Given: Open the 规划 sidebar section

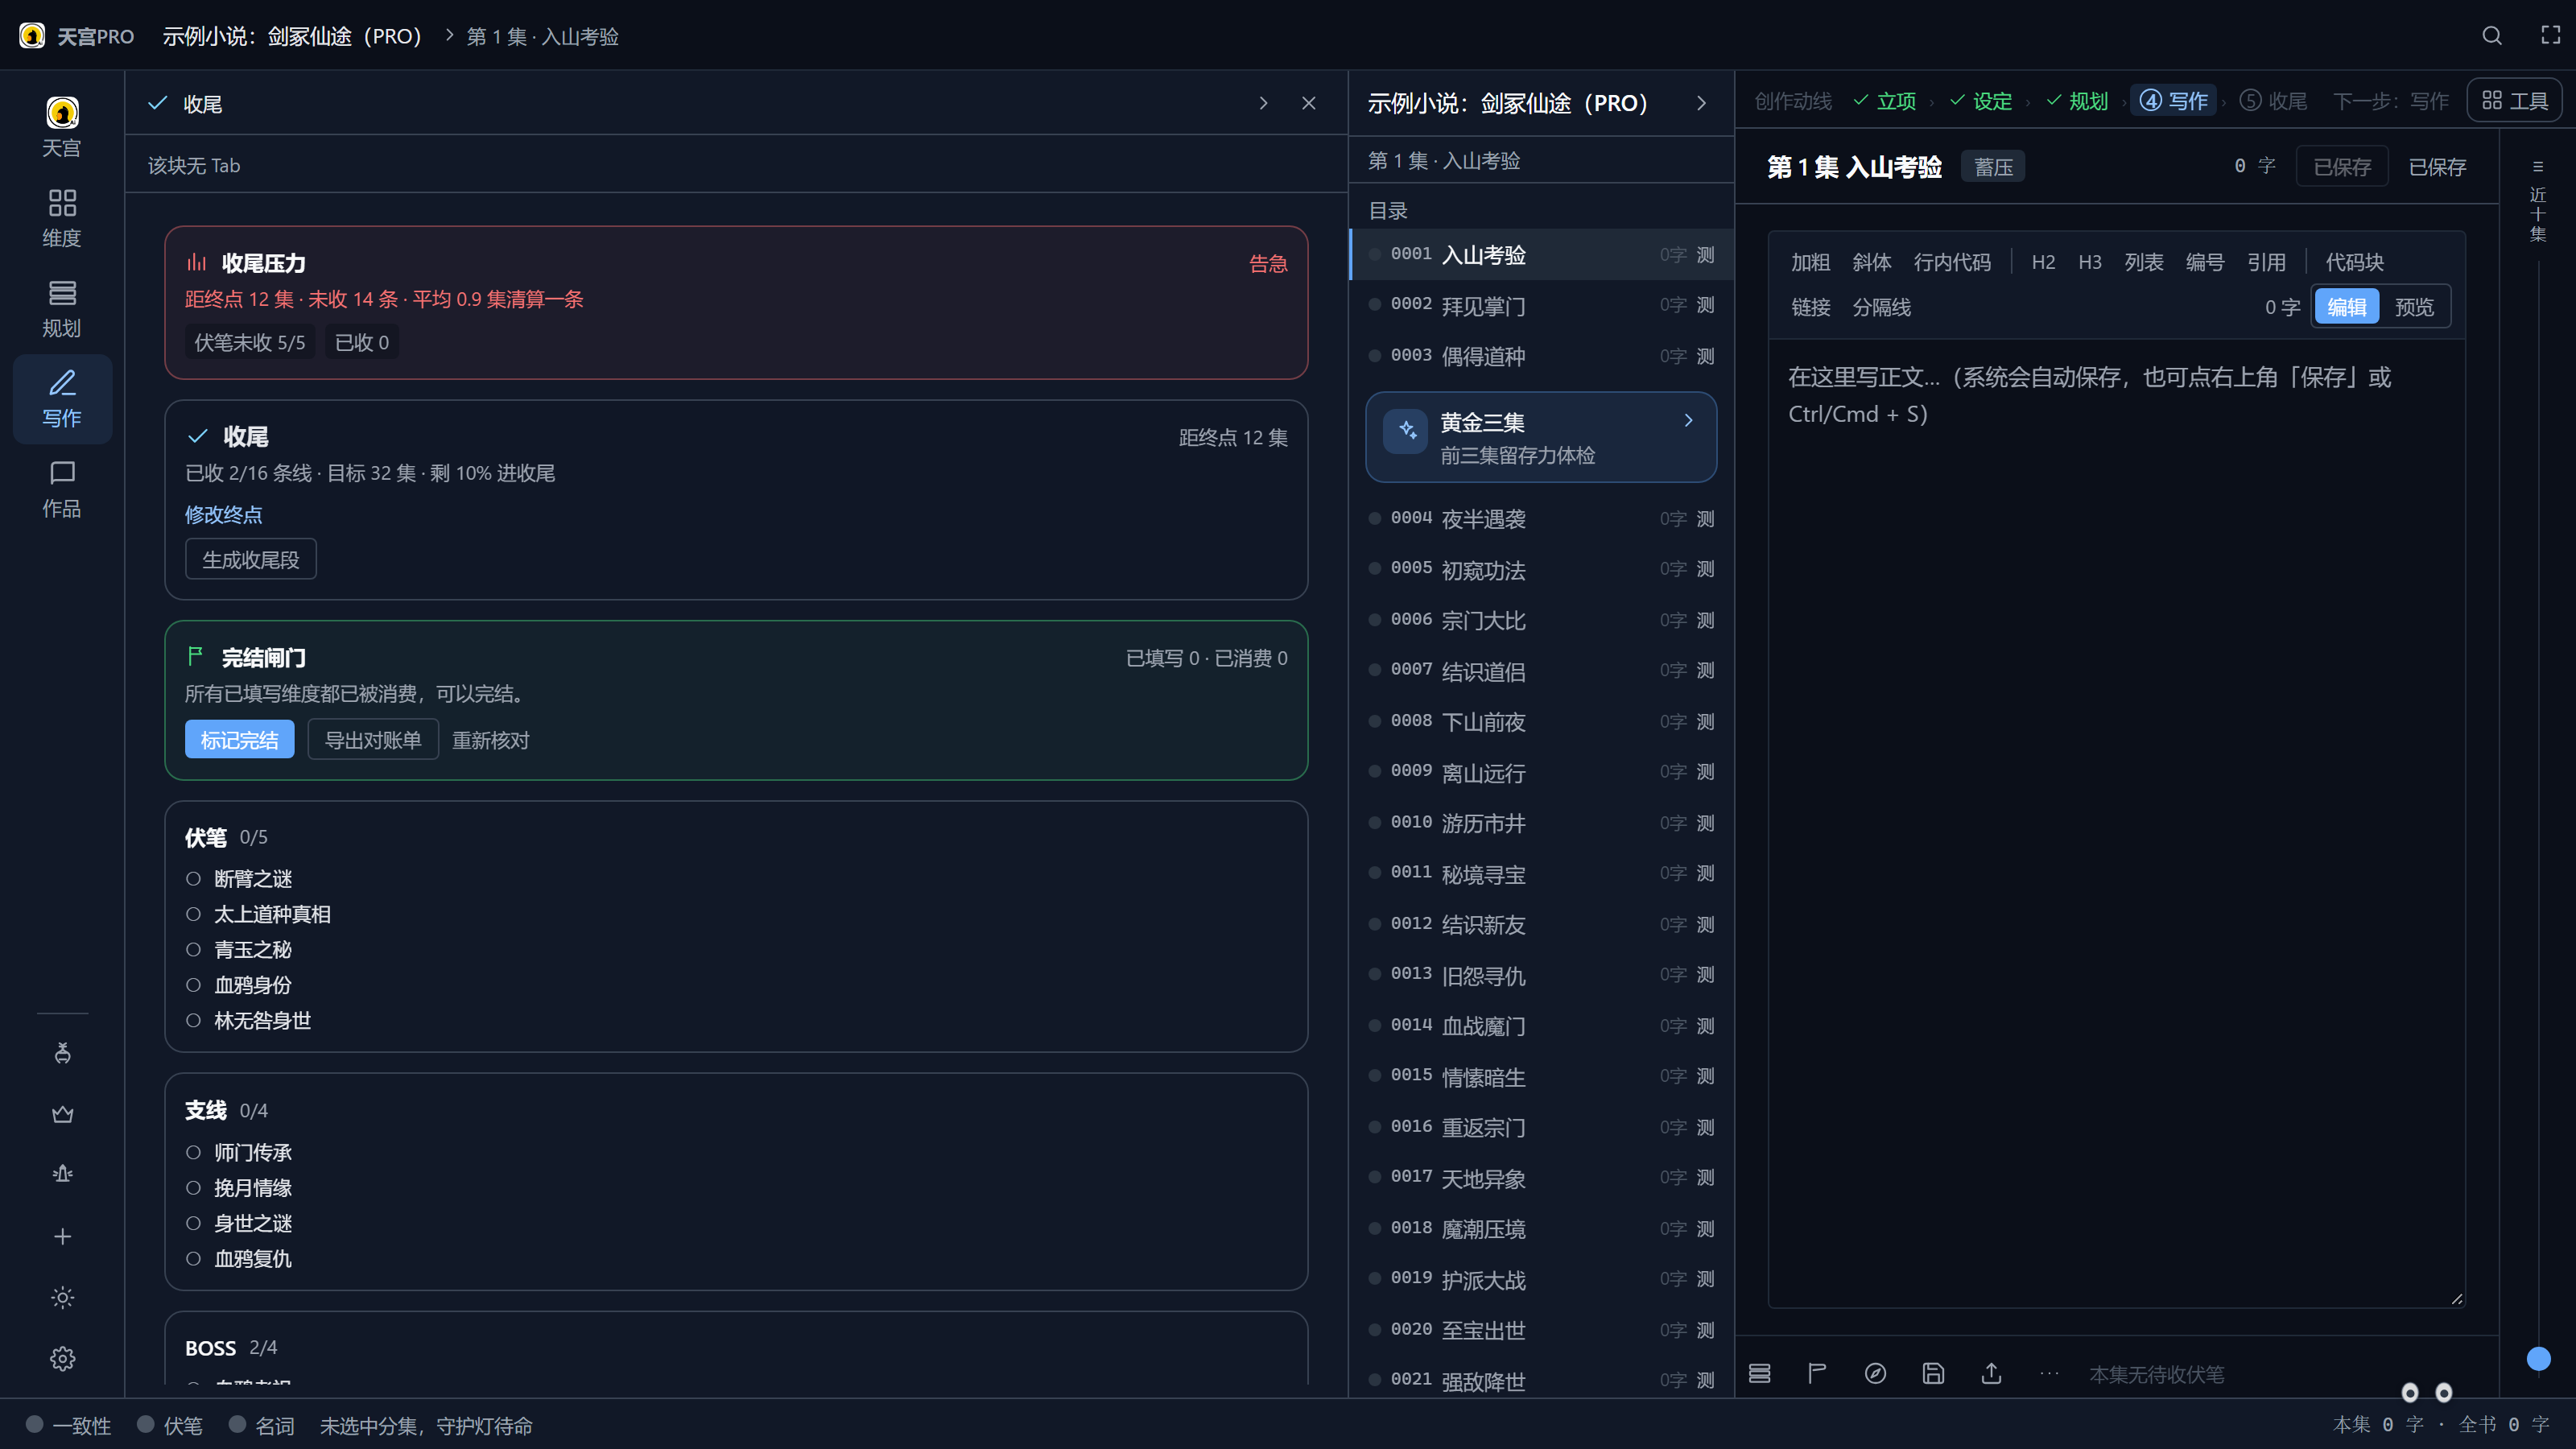Looking at the screenshot, I should pyautogui.click(x=62, y=308).
